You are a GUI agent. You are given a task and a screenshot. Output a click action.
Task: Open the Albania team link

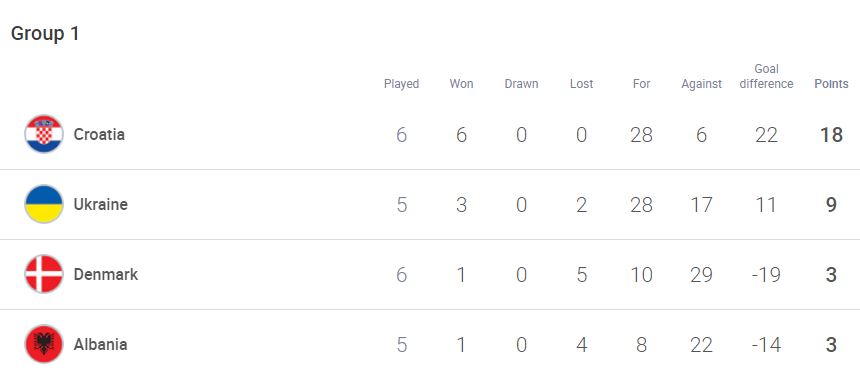[x=100, y=344]
